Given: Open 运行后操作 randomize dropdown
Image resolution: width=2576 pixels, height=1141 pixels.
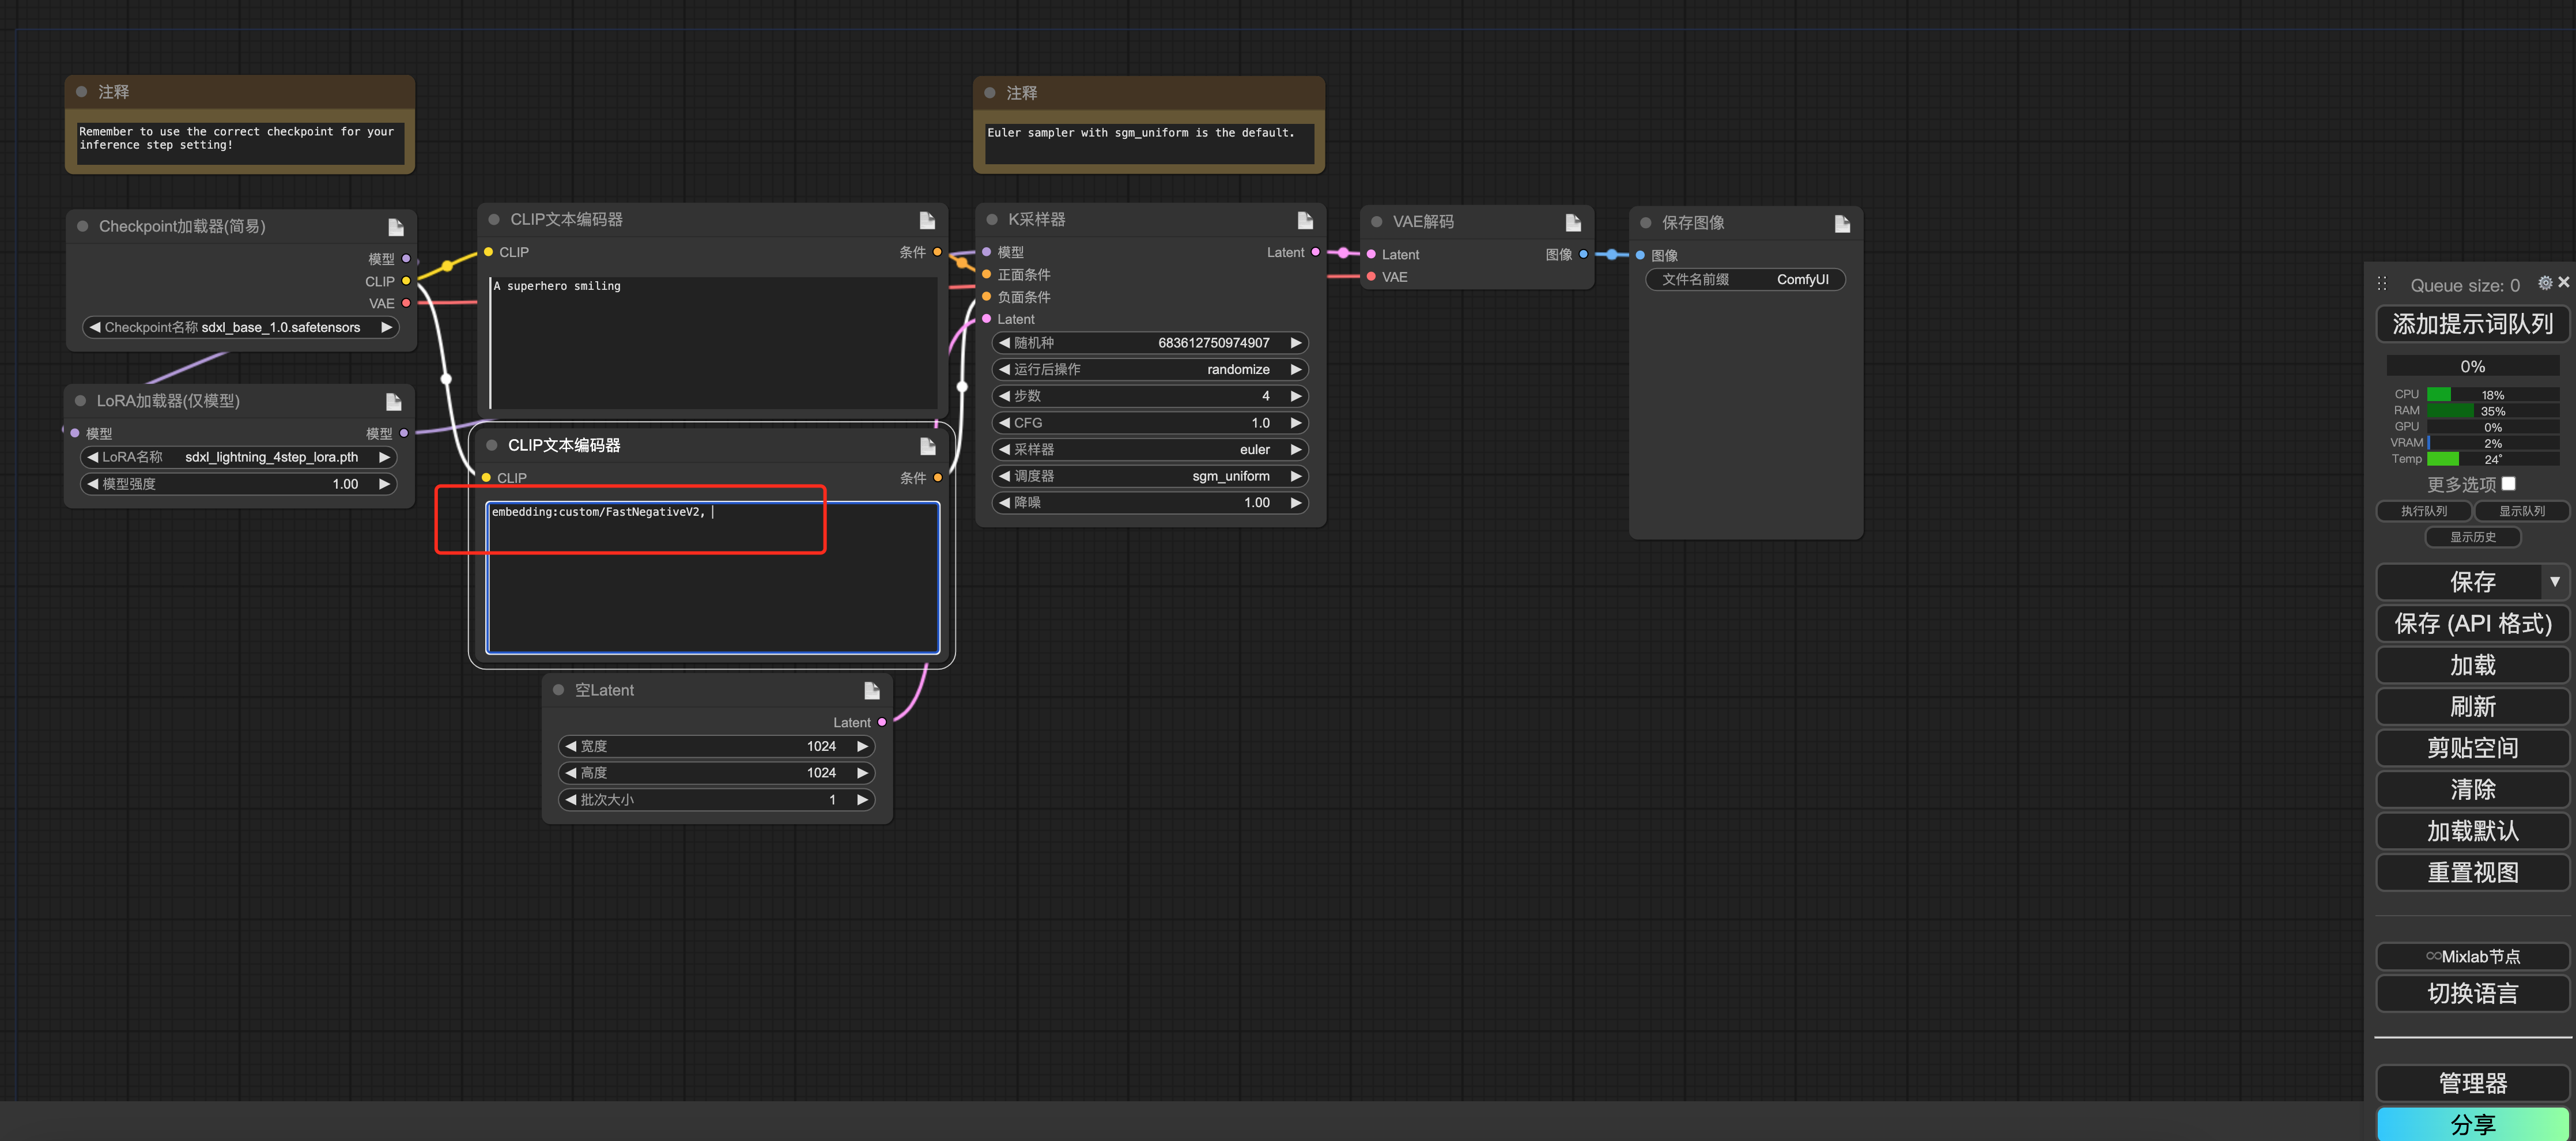Looking at the screenshot, I should coord(1150,370).
